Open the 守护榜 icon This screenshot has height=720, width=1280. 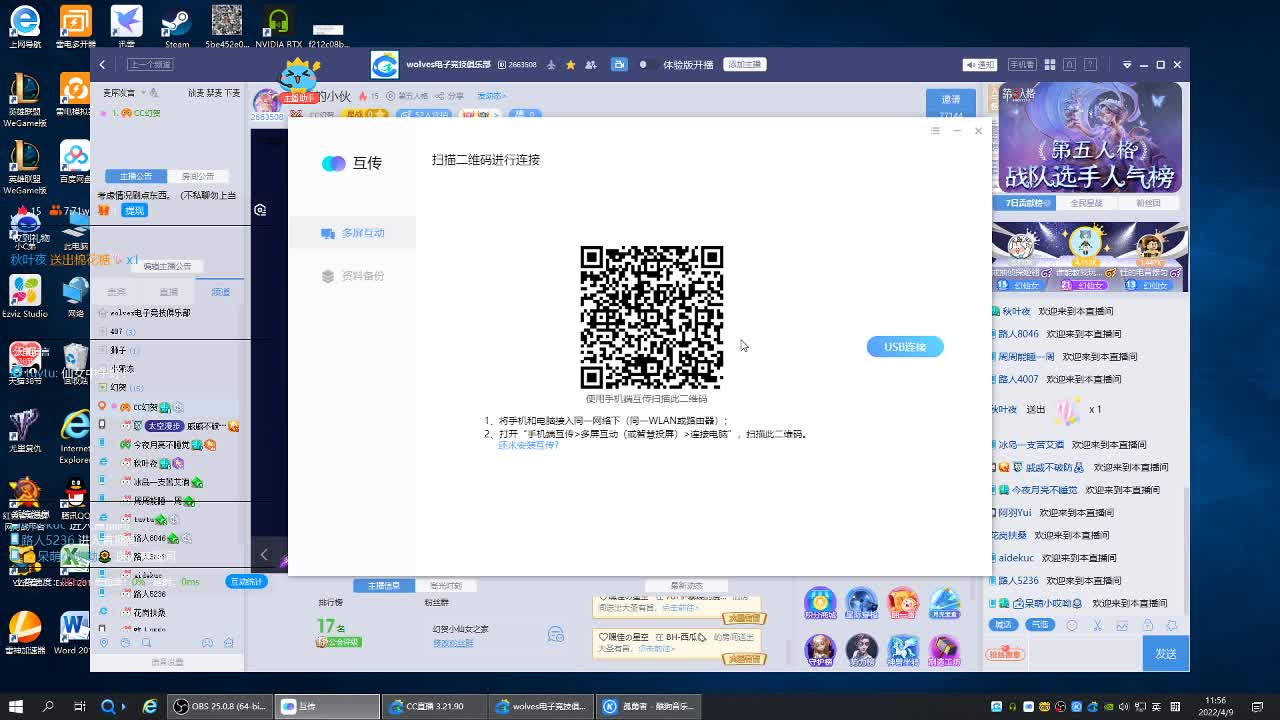pyautogui.click(x=820, y=651)
